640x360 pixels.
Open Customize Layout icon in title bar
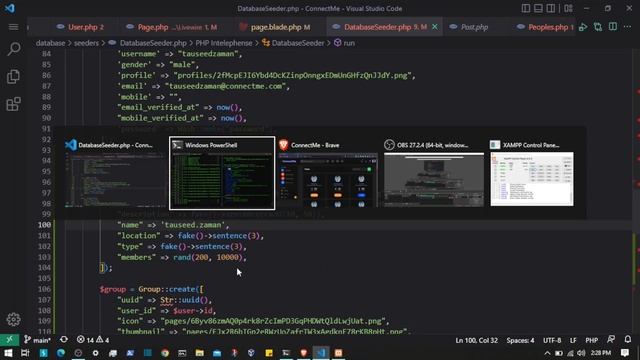click(568, 8)
